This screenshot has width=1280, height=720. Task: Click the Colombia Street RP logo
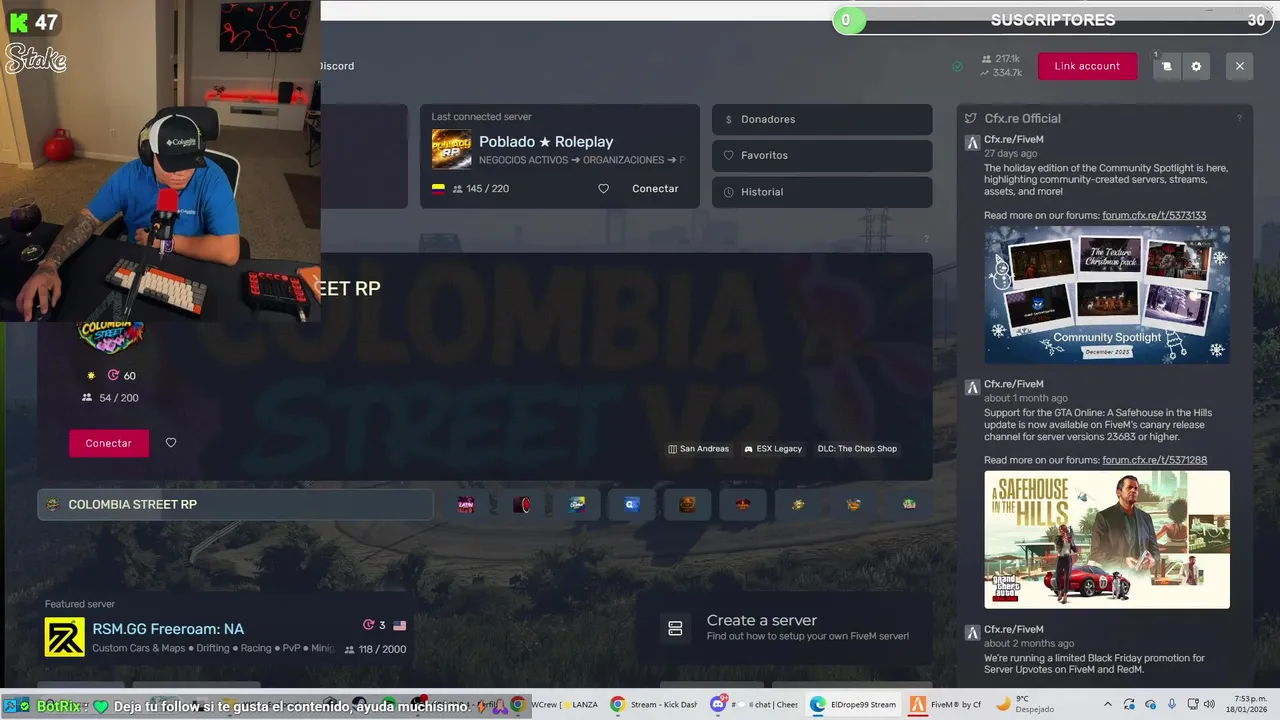111,337
